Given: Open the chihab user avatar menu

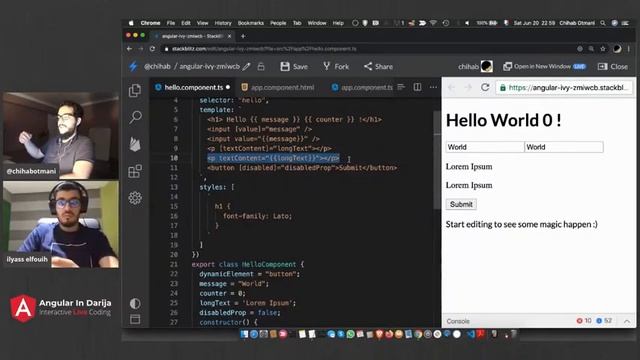Looking at the screenshot, I should (487, 66).
